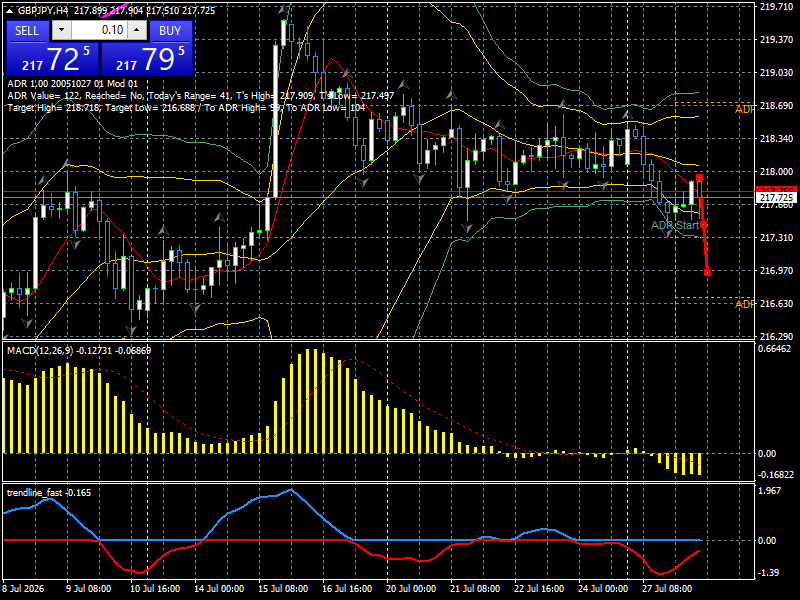This screenshot has width=800, height=600.
Task: Click the MACD scale value -0.16822
Action: pyautogui.click(x=776, y=474)
